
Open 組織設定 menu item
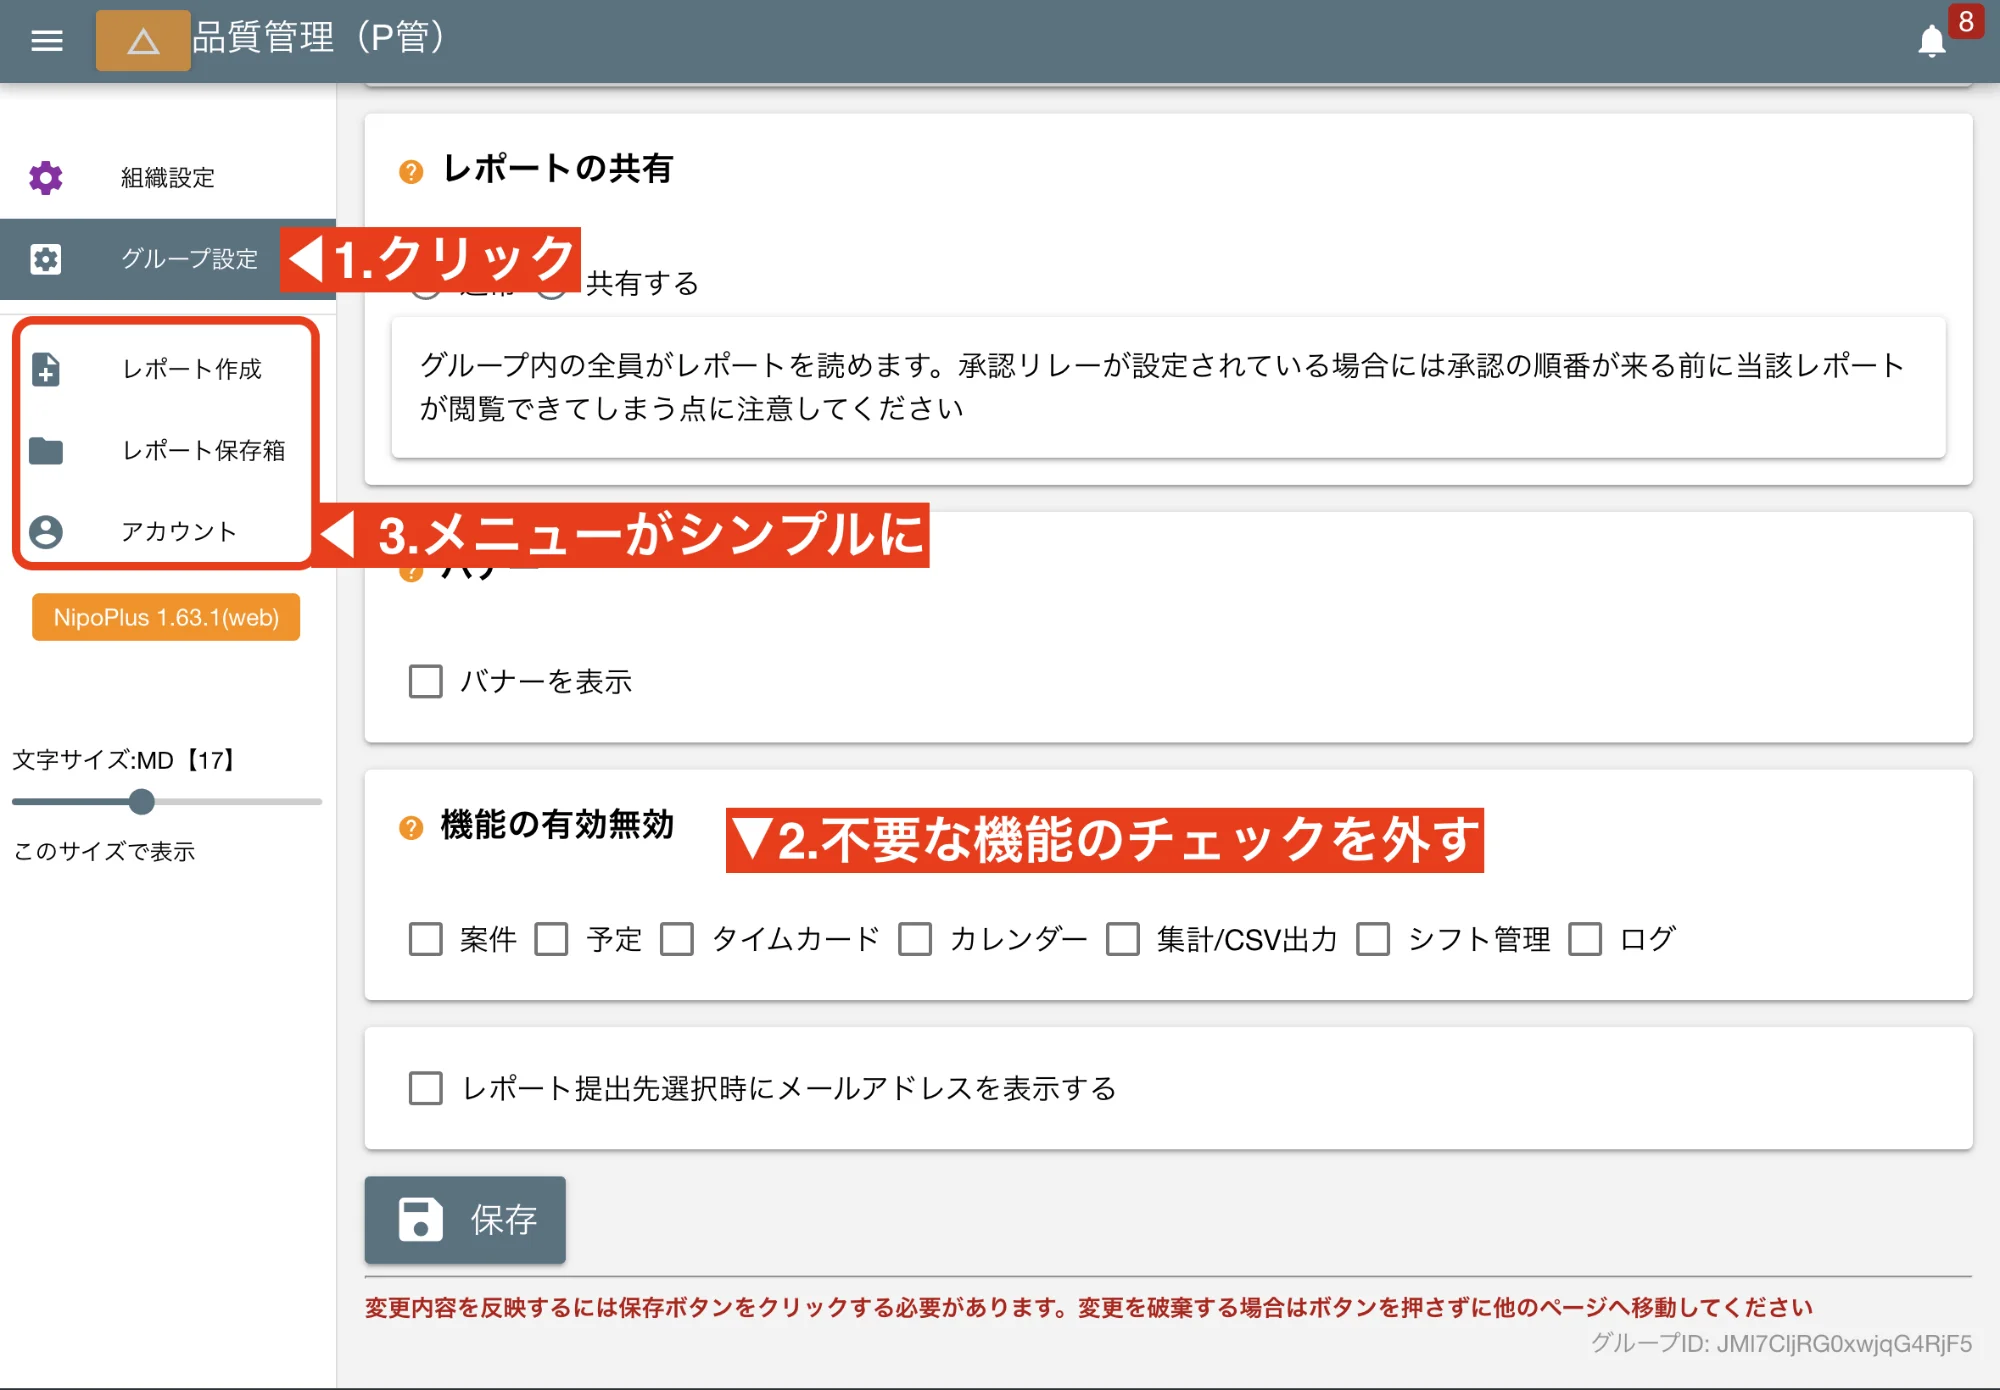[x=168, y=178]
